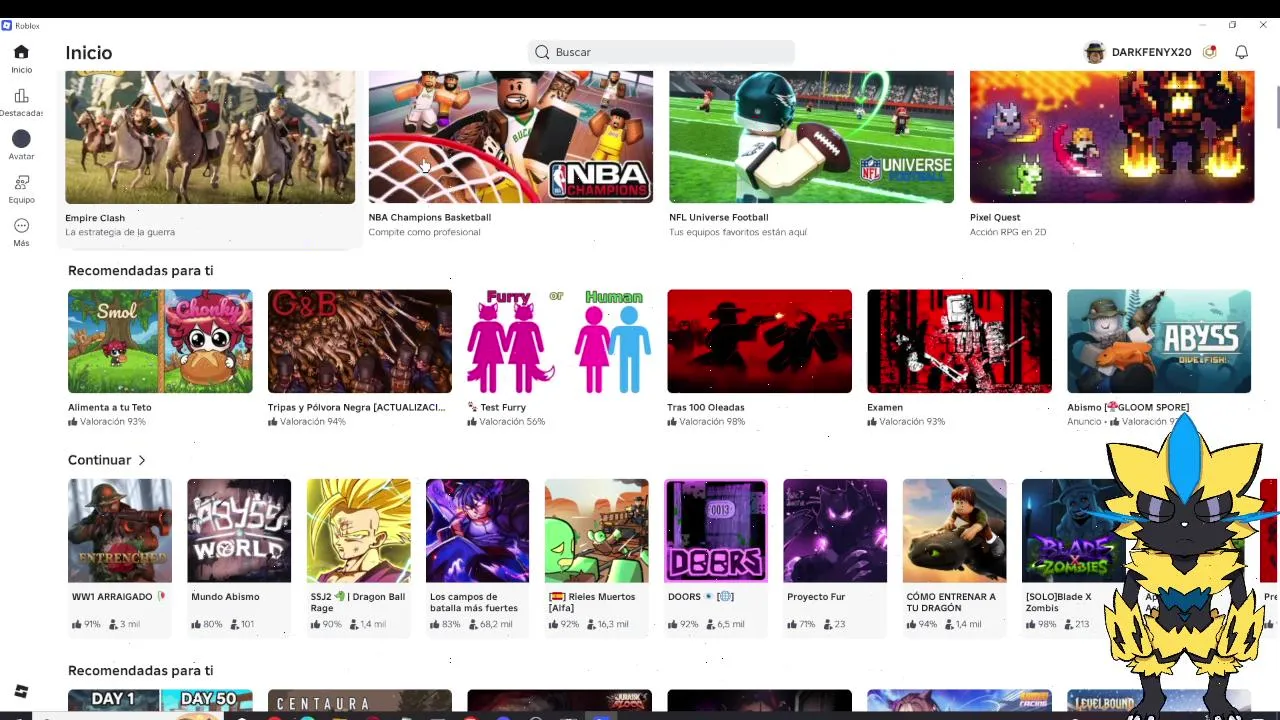Click the NBA Champions Basketball title text

[x=430, y=217]
